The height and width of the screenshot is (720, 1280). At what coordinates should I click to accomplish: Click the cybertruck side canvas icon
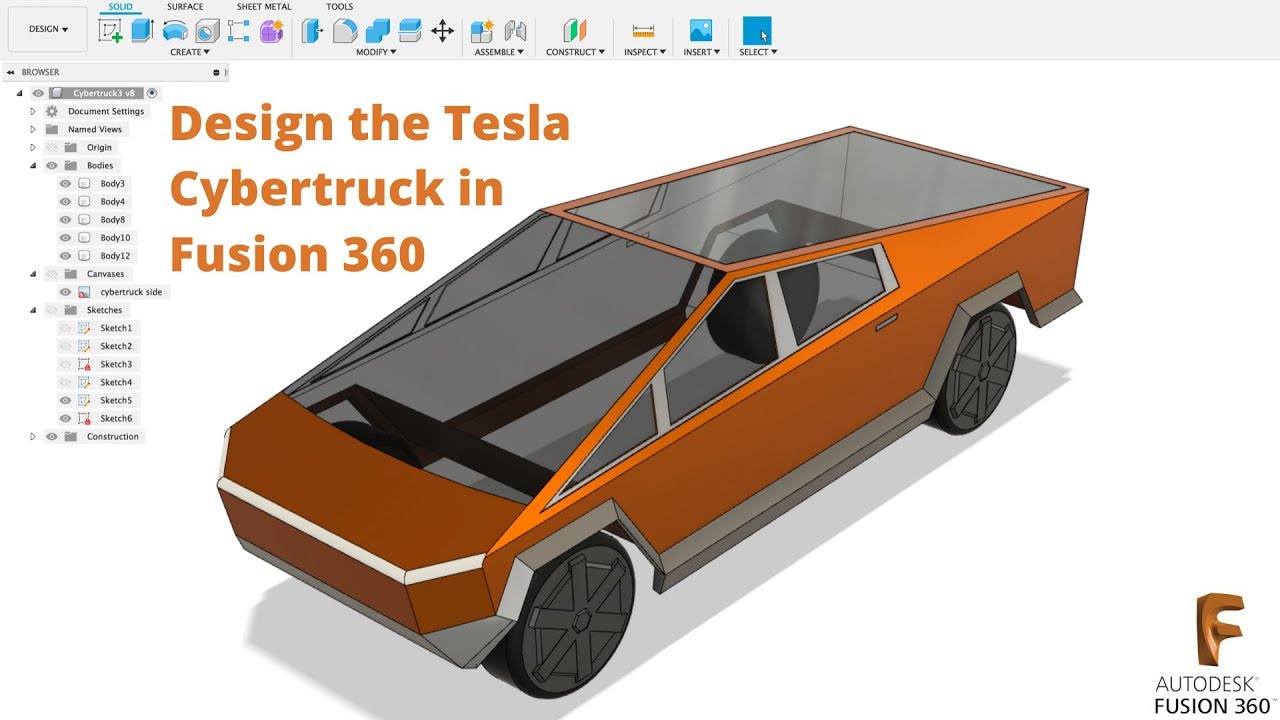pos(84,292)
